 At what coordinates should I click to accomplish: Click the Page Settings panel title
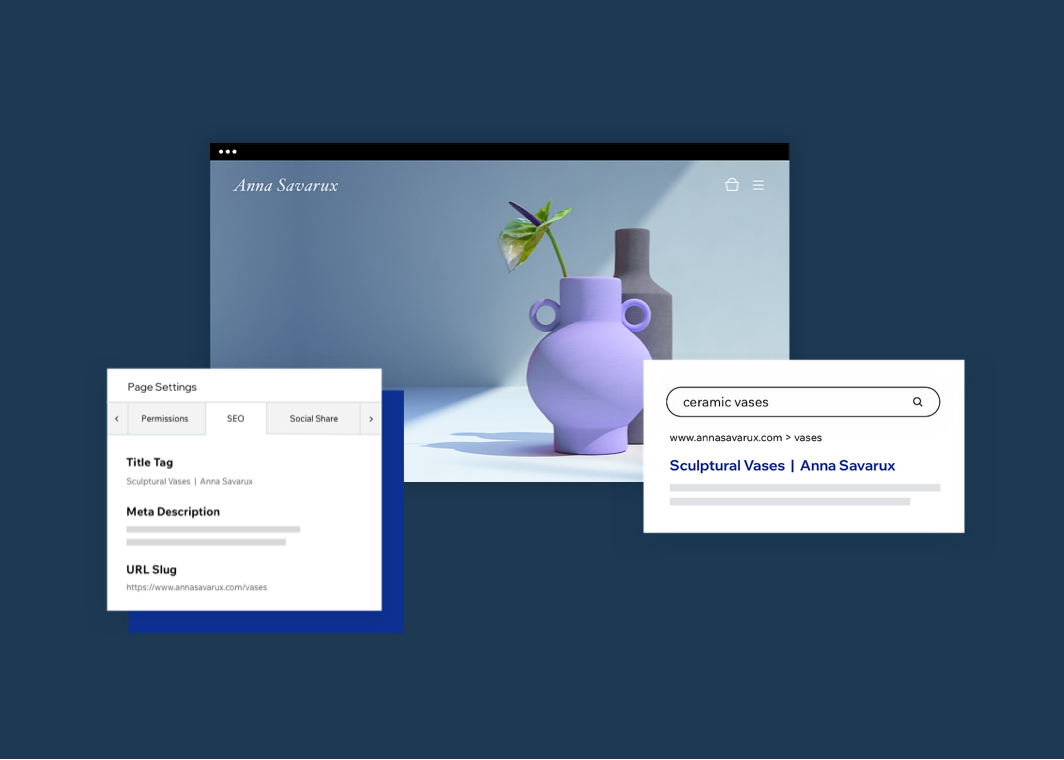point(162,387)
